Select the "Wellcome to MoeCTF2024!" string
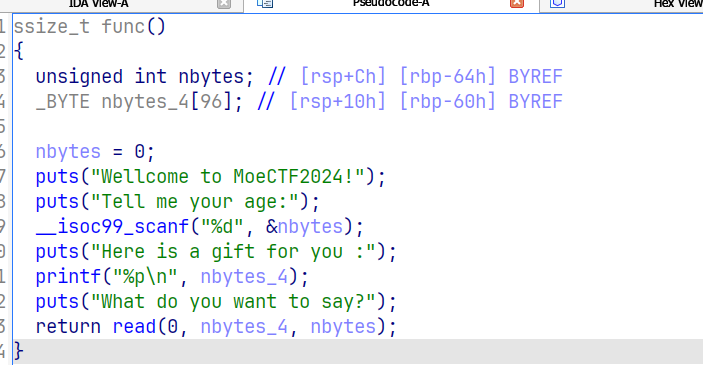Image resolution: width=703 pixels, height=365 pixels. click(228, 177)
